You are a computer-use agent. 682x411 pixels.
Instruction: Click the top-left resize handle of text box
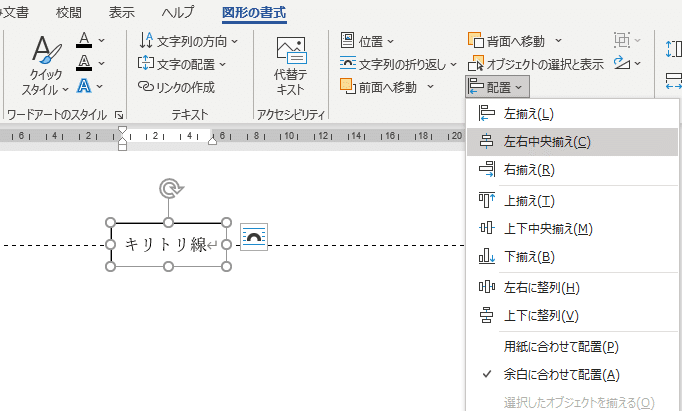(x=110, y=223)
